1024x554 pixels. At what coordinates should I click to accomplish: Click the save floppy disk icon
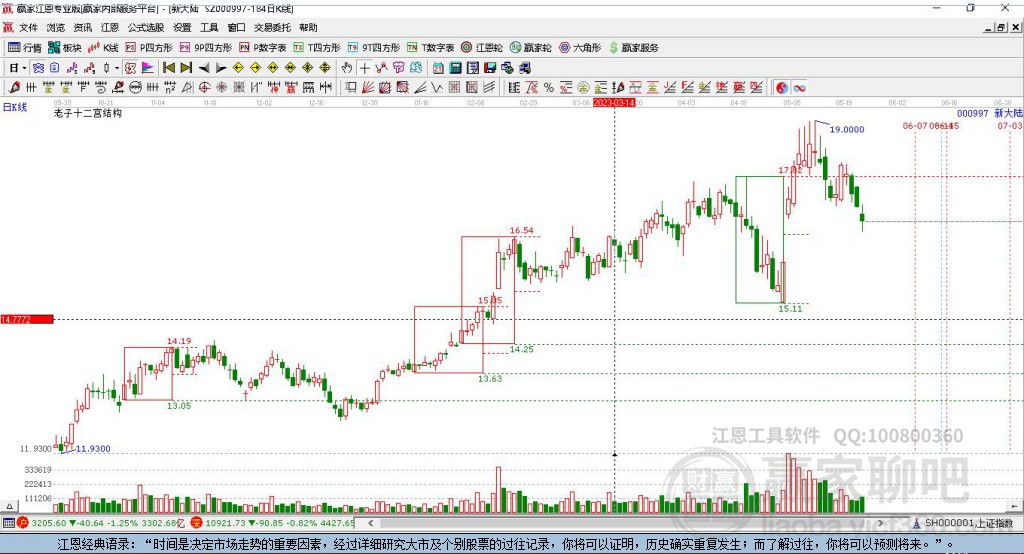490,67
